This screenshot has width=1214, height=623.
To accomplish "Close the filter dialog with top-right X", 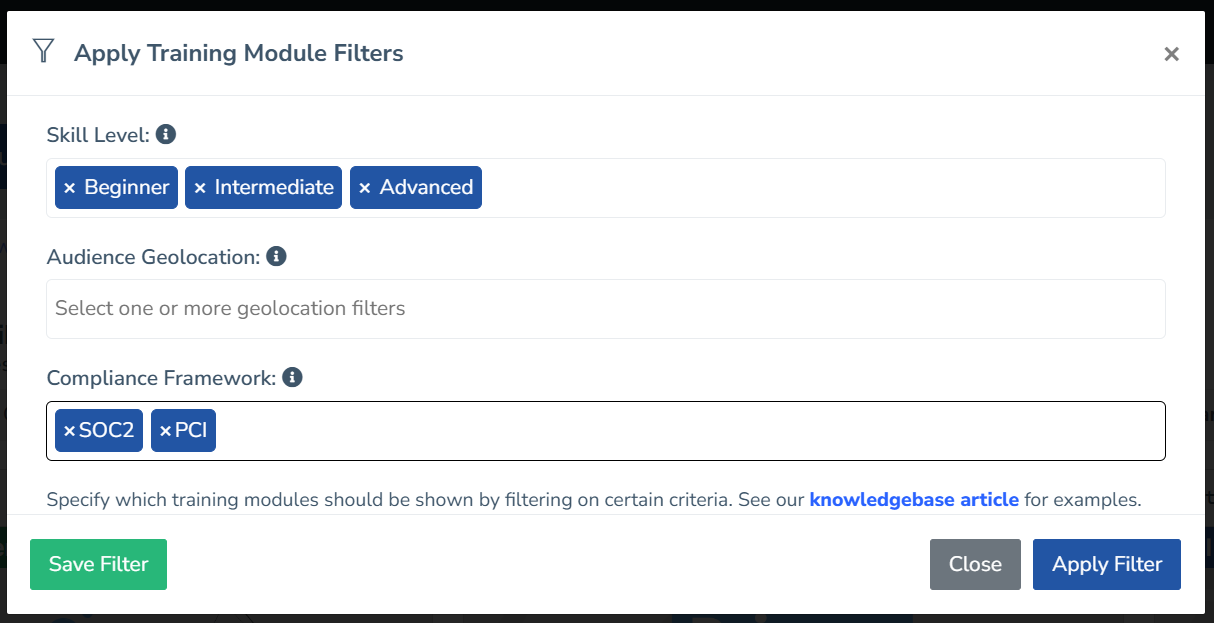I will pyautogui.click(x=1171, y=54).
